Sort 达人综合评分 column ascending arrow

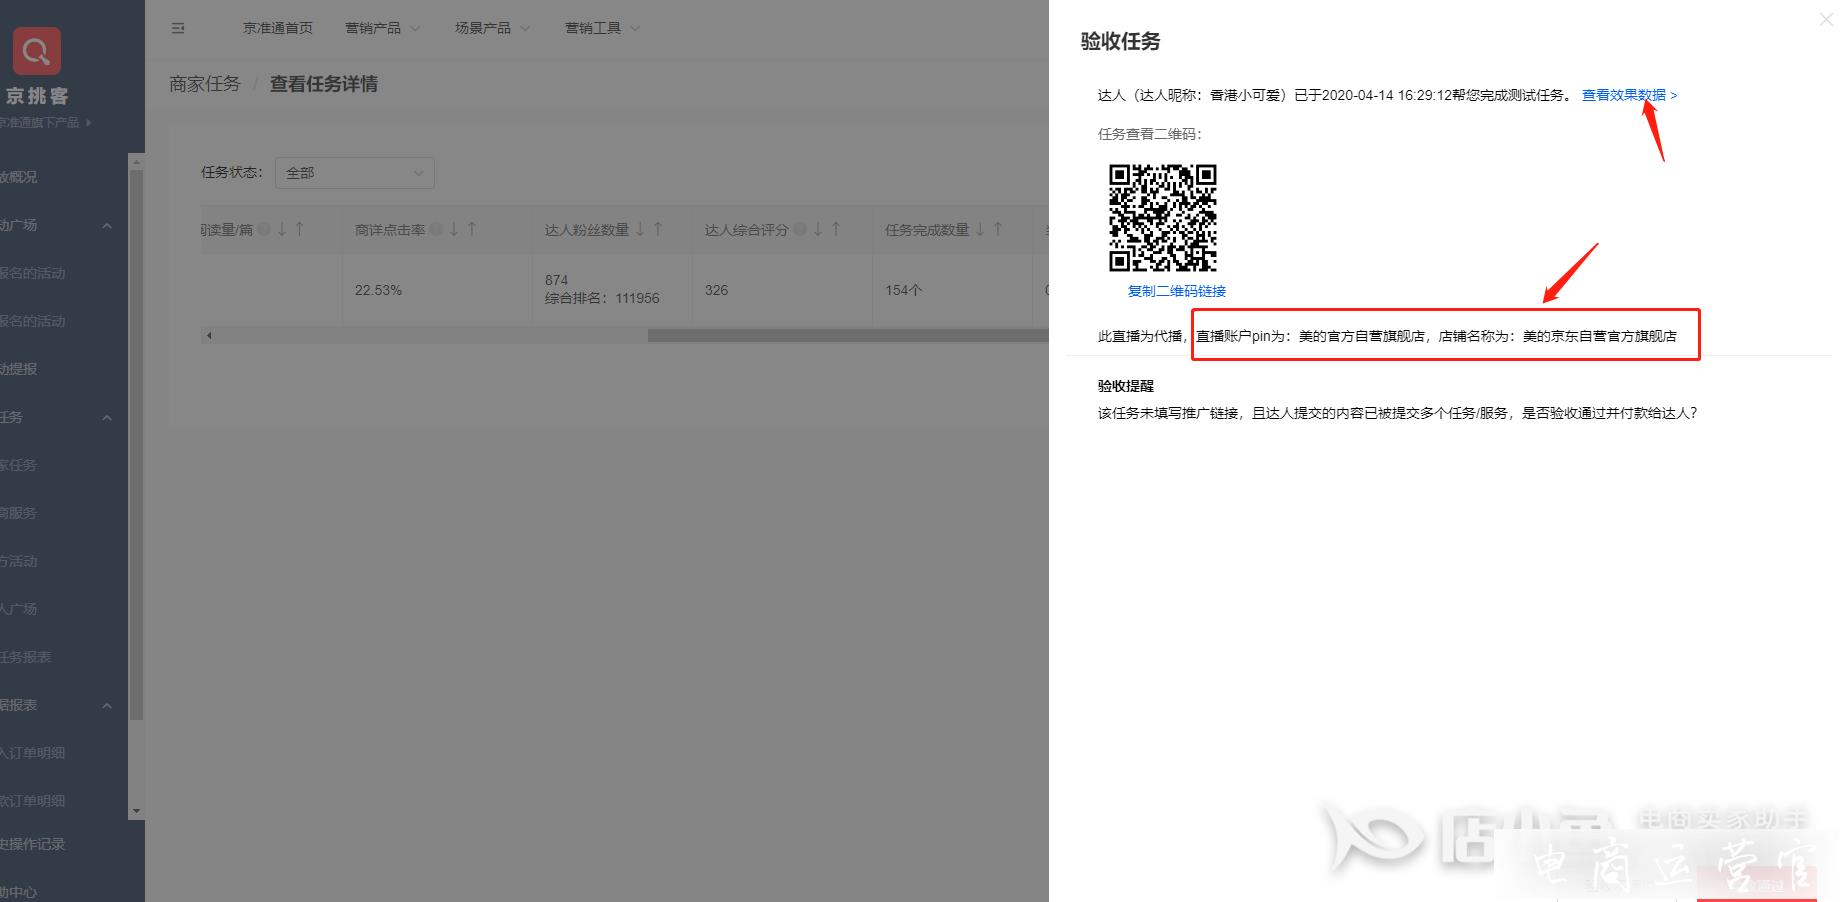pos(836,229)
